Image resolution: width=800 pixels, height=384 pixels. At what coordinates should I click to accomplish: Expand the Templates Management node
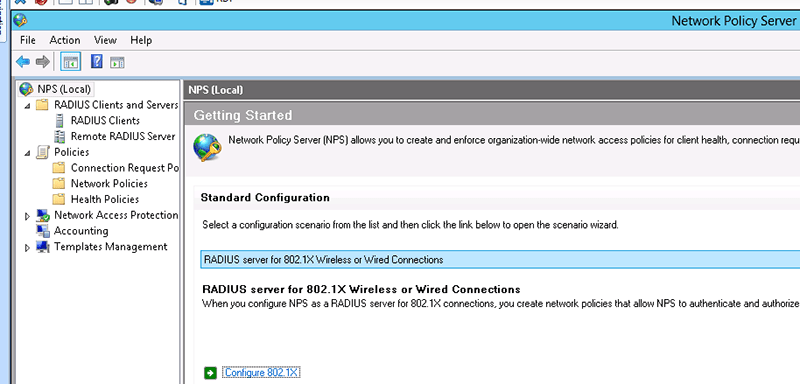coord(28,248)
